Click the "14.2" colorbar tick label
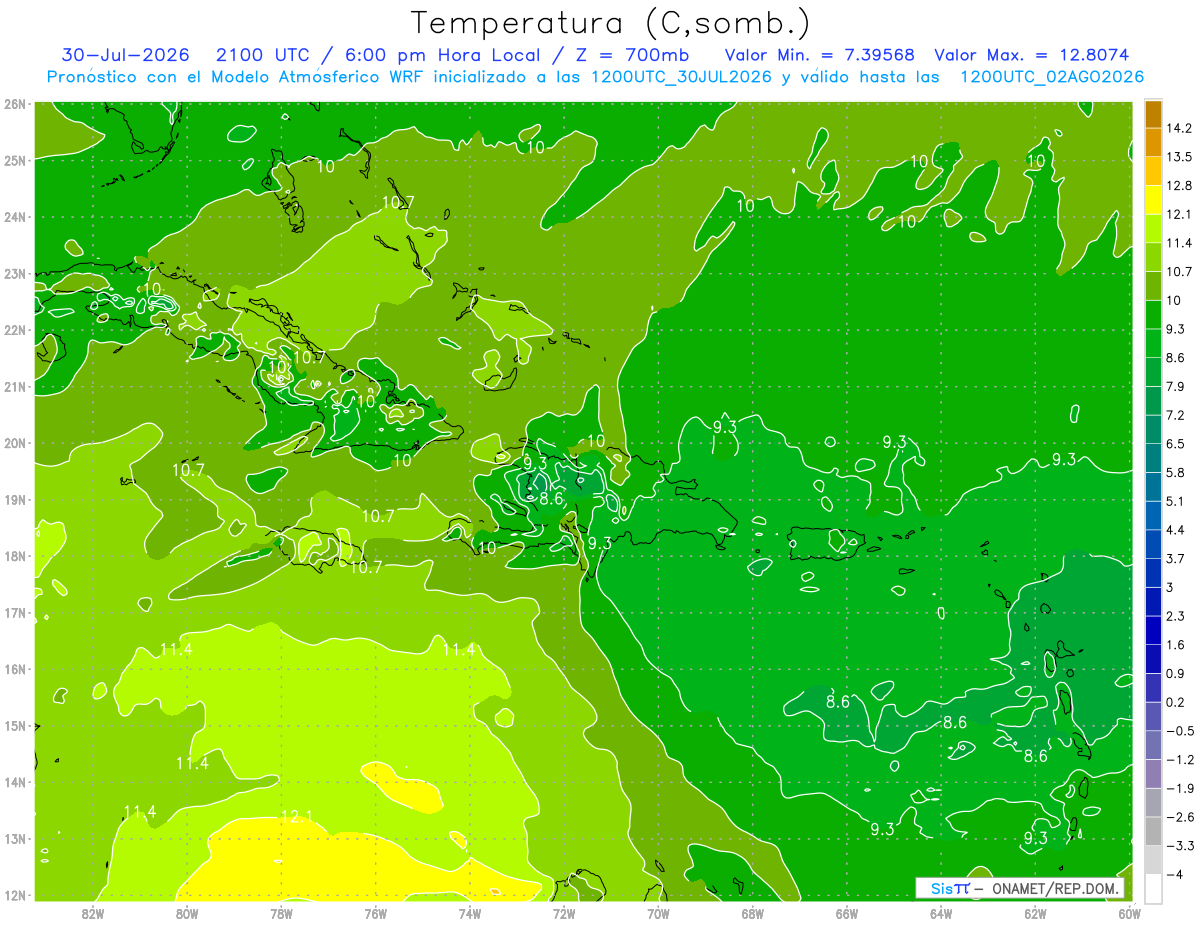The image size is (1200, 927). point(1178,128)
